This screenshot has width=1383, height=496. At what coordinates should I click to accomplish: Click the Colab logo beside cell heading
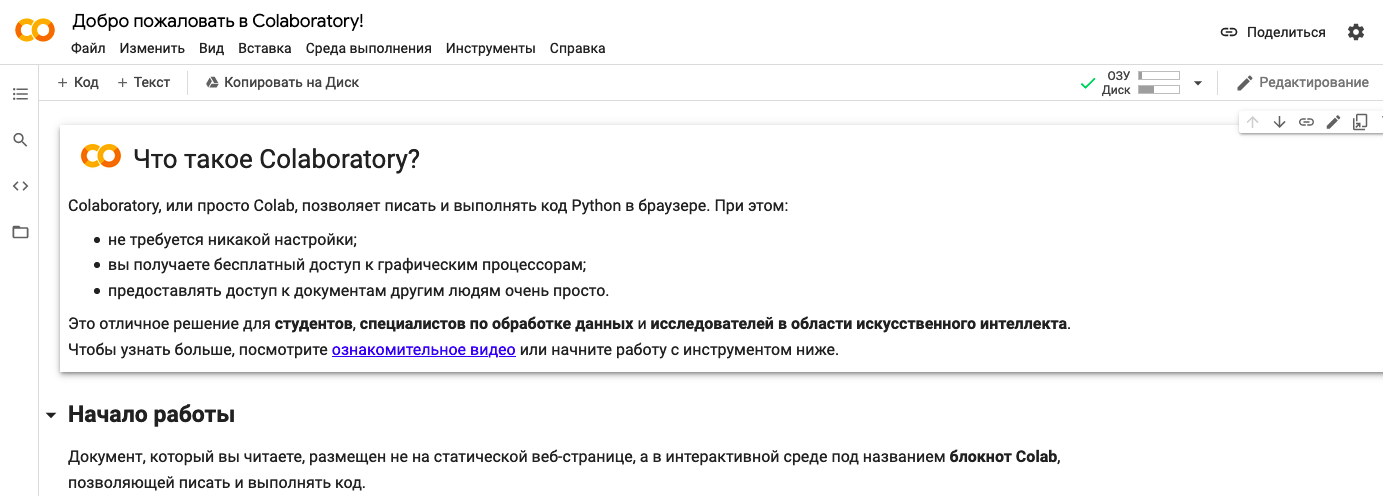coord(101,156)
